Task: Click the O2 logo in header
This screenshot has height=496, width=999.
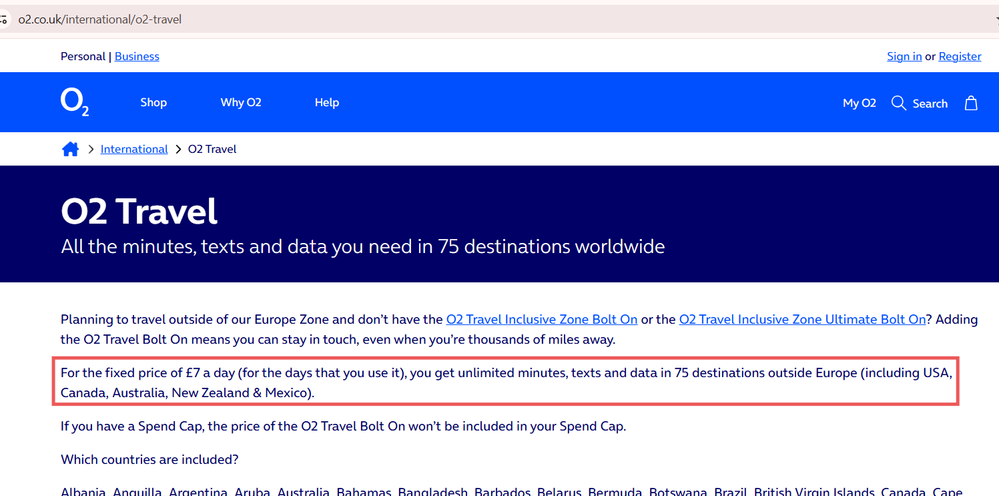Action: click(x=75, y=103)
